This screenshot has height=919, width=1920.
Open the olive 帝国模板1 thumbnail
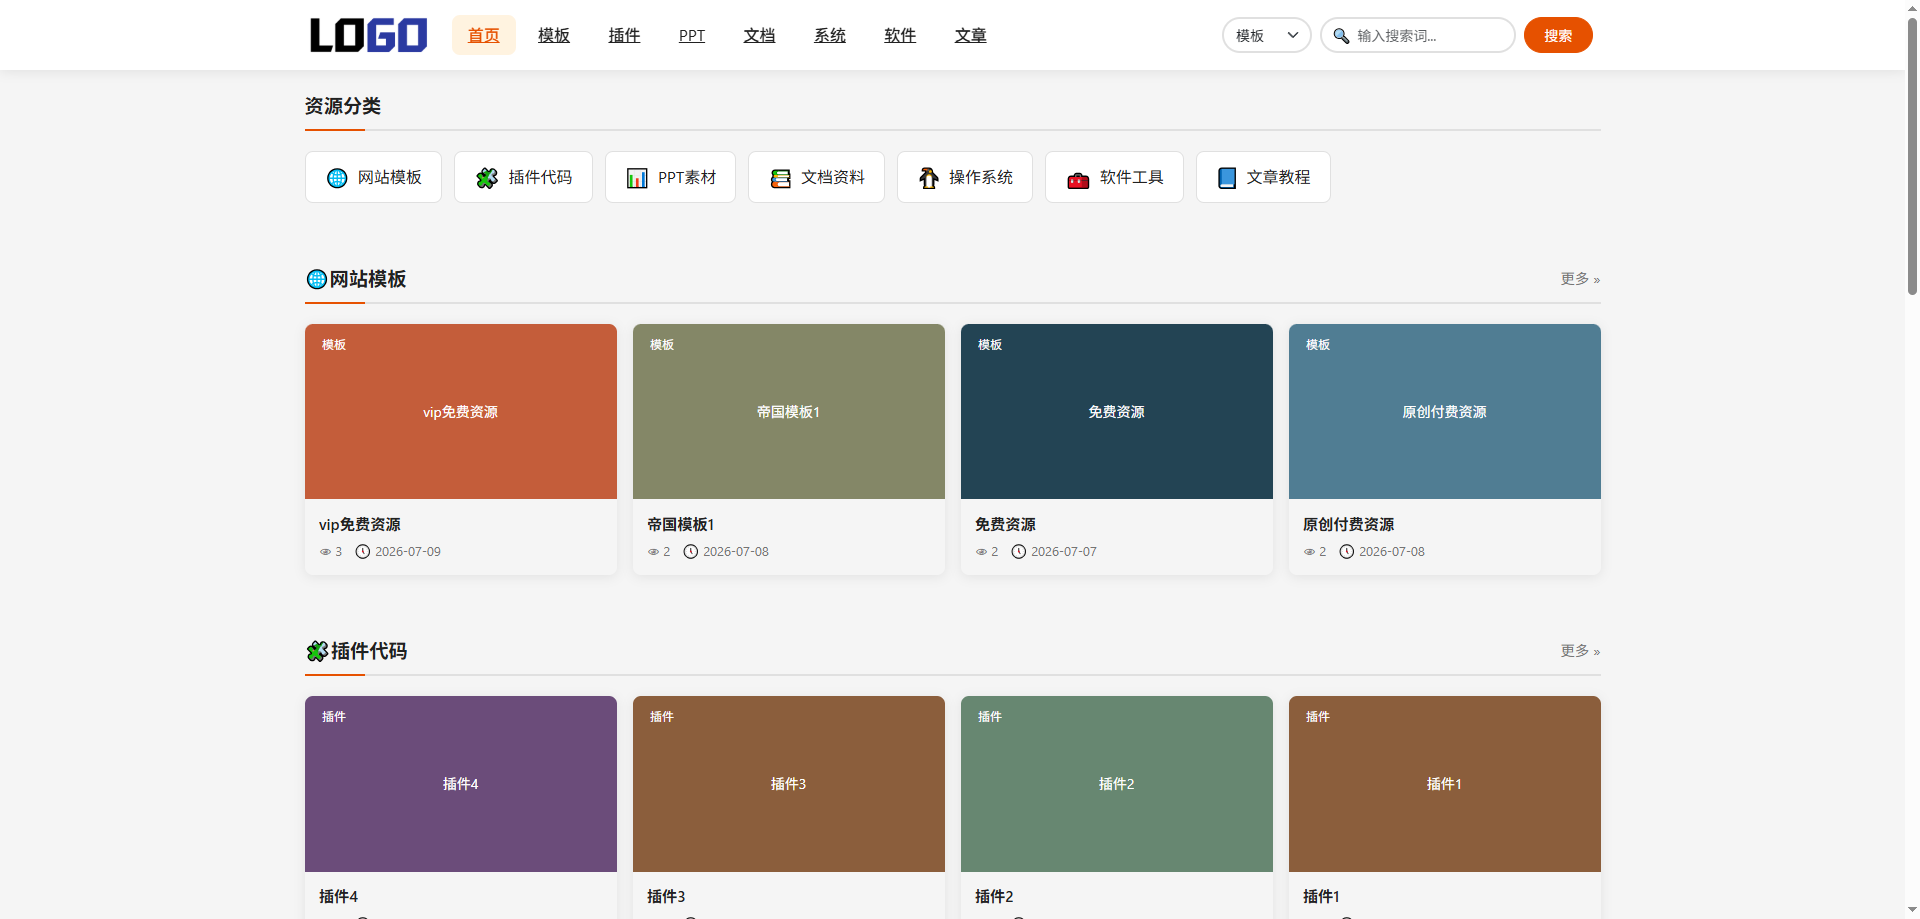point(789,411)
